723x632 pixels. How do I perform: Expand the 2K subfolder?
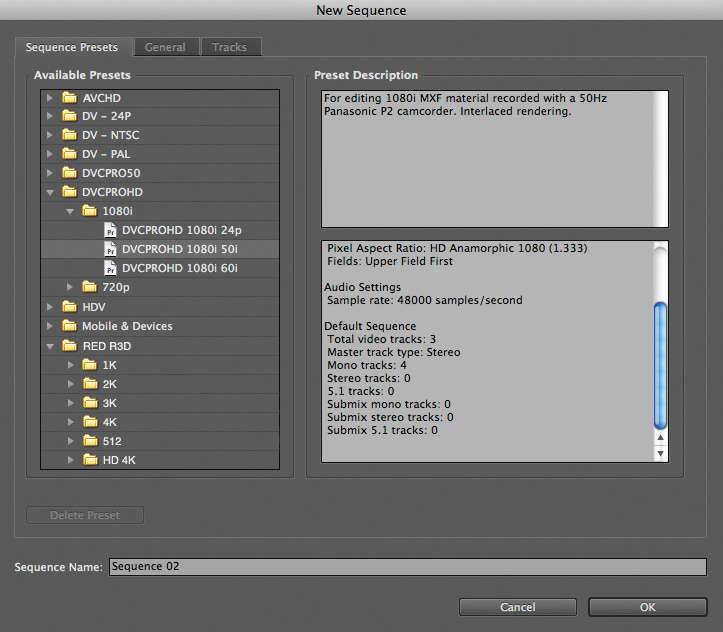71,384
